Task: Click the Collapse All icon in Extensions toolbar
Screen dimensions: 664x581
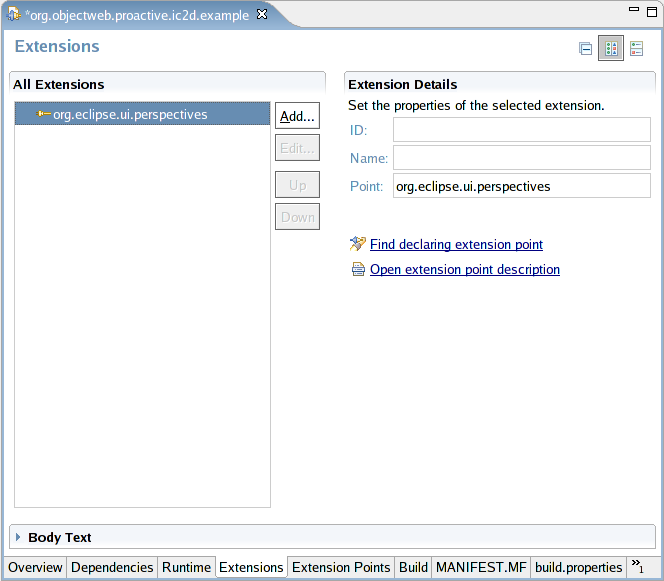Action: [x=586, y=48]
